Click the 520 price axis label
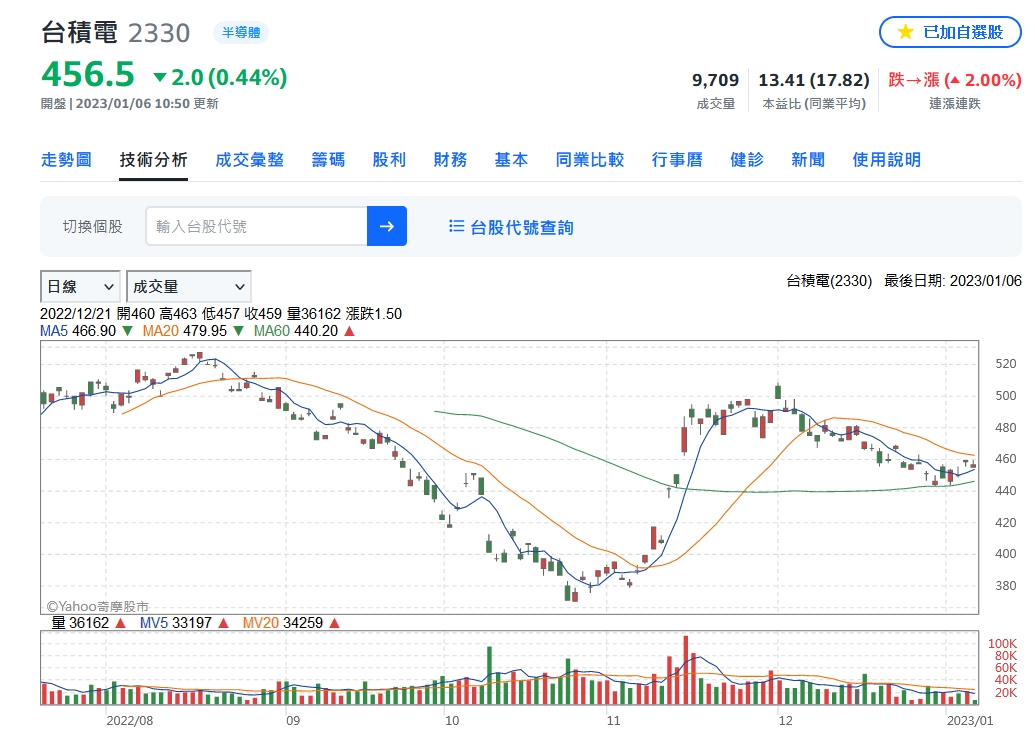The image size is (1035, 744). tap(1005, 364)
